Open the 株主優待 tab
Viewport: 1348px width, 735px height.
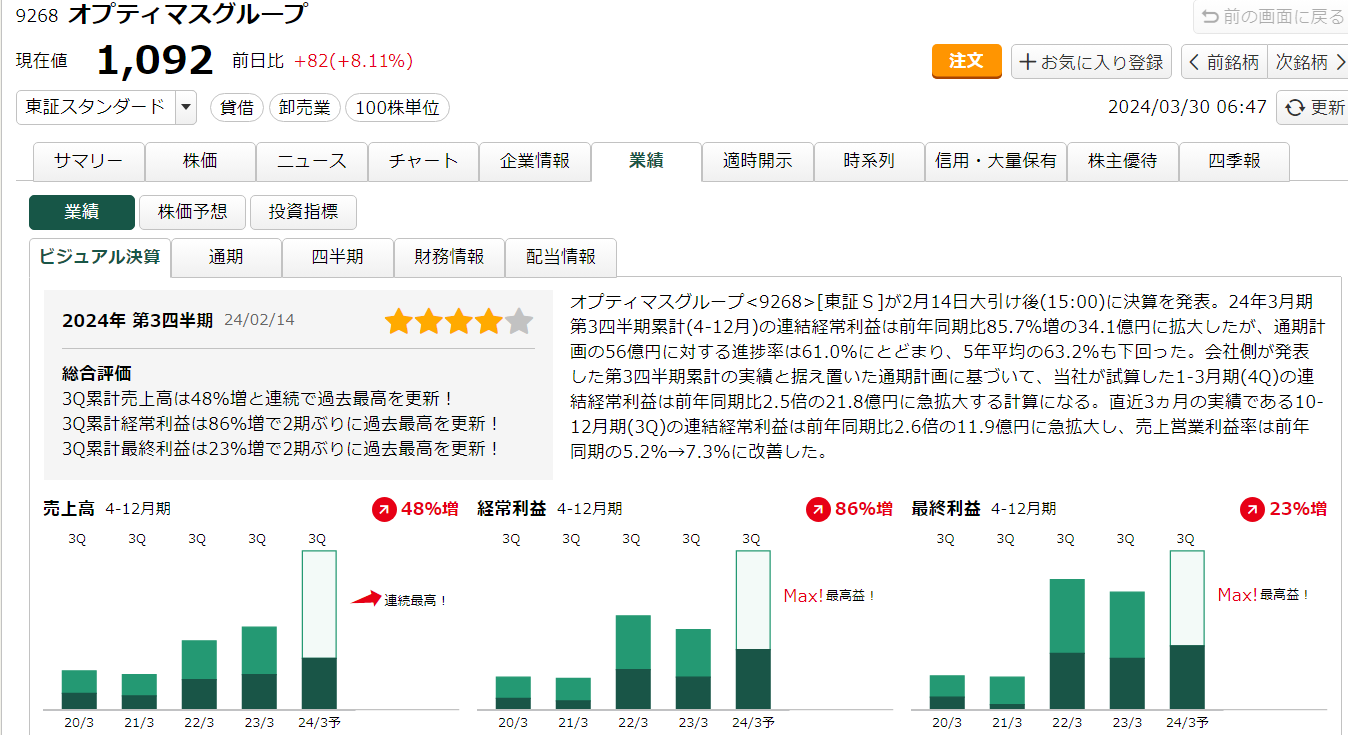[x=1123, y=161]
